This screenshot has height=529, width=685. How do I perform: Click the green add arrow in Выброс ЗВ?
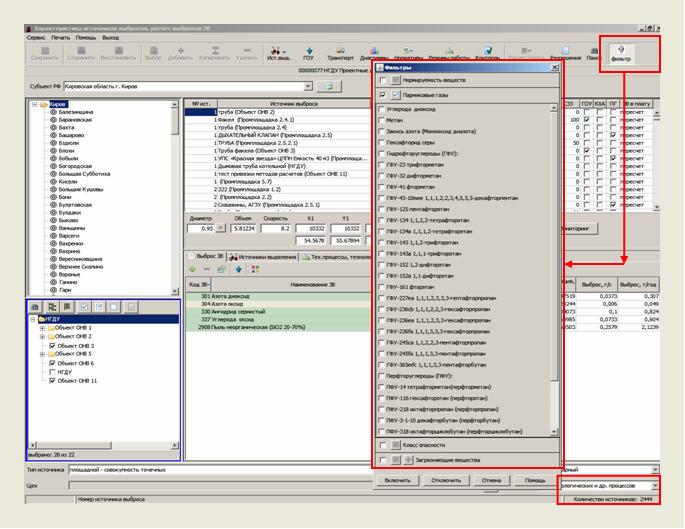(x=193, y=269)
